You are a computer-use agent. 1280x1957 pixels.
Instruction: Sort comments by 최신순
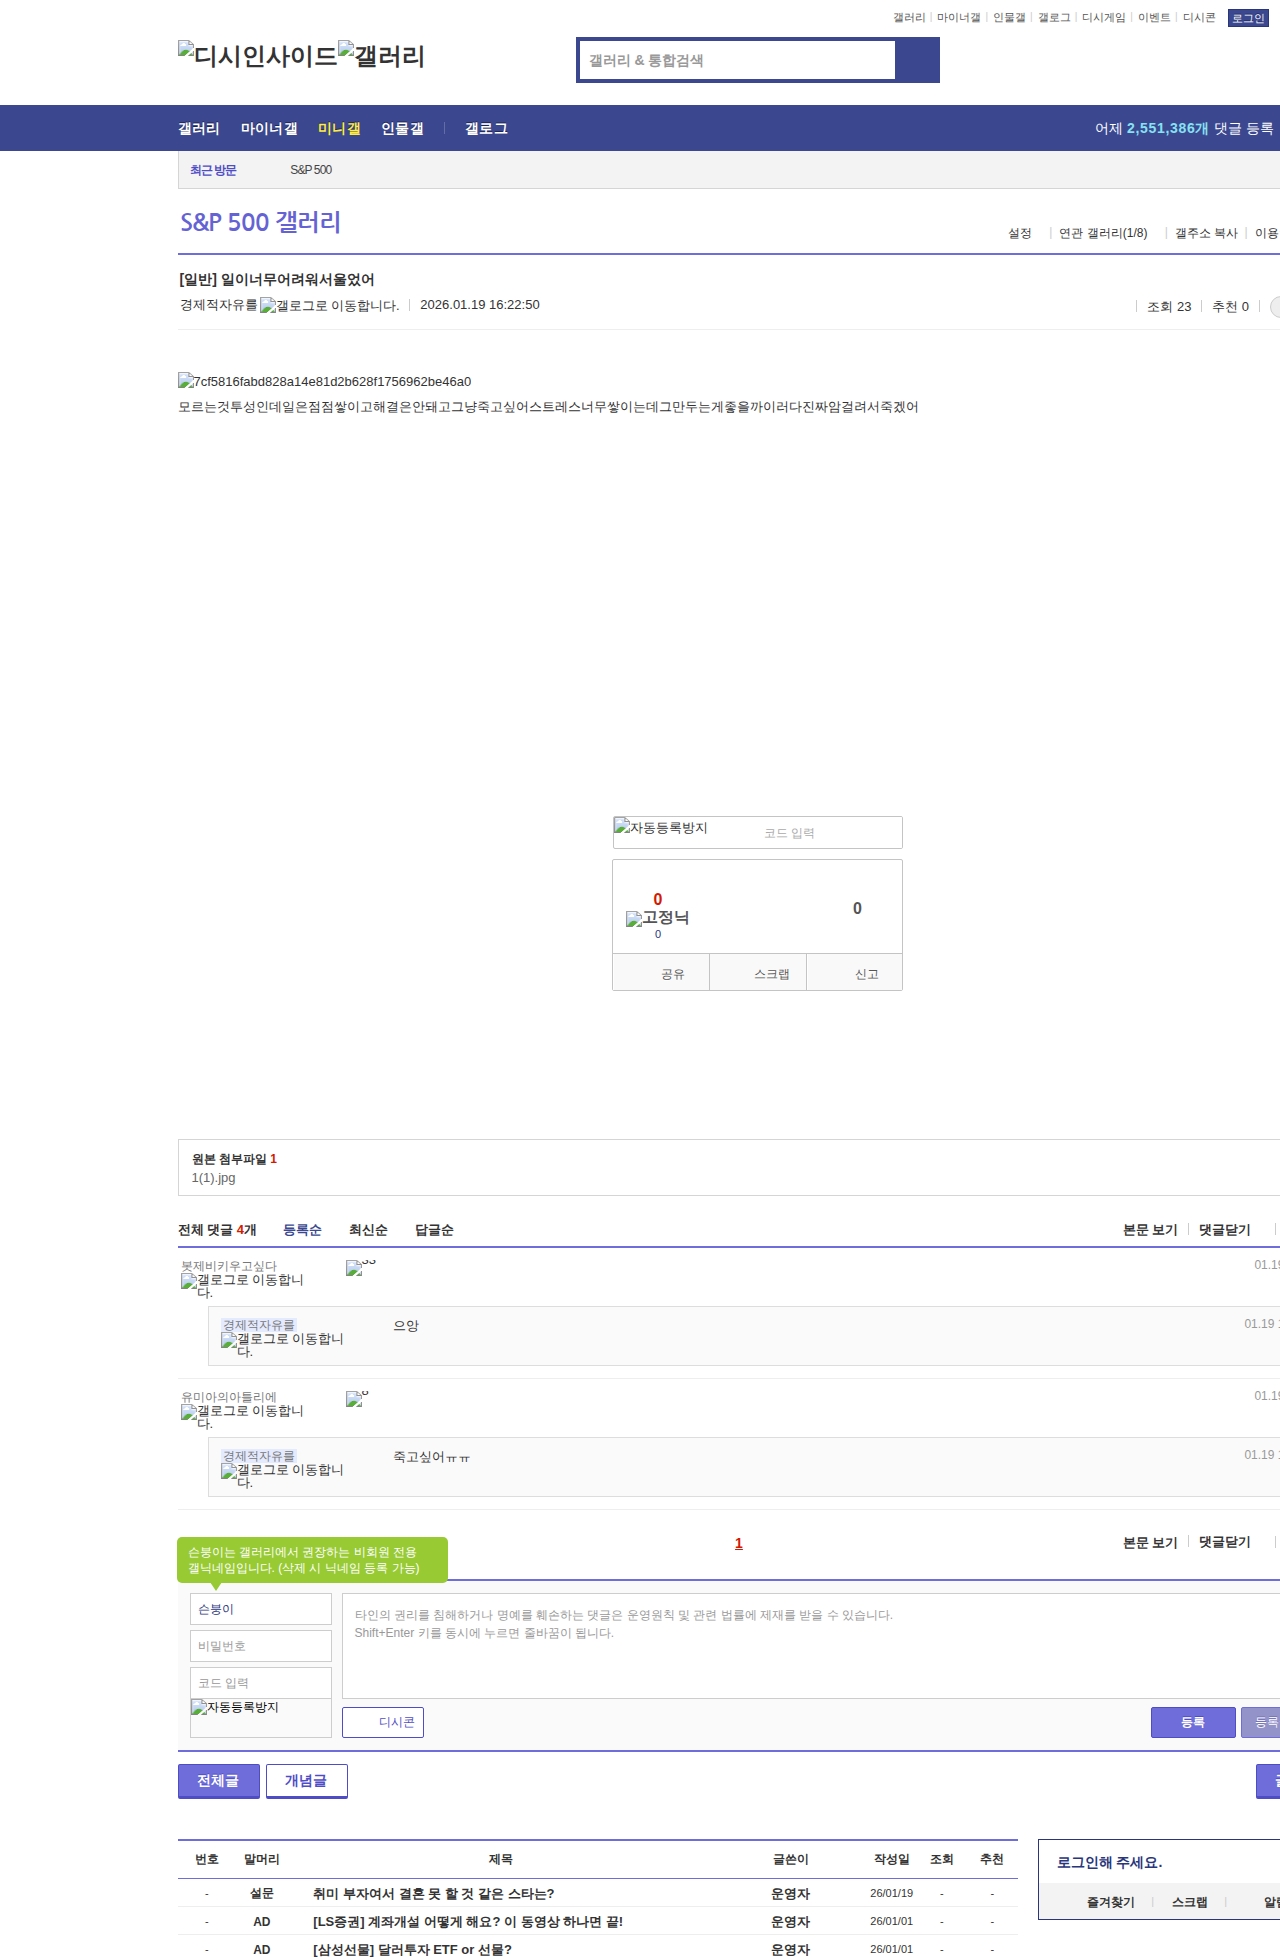pos(367,1230)
